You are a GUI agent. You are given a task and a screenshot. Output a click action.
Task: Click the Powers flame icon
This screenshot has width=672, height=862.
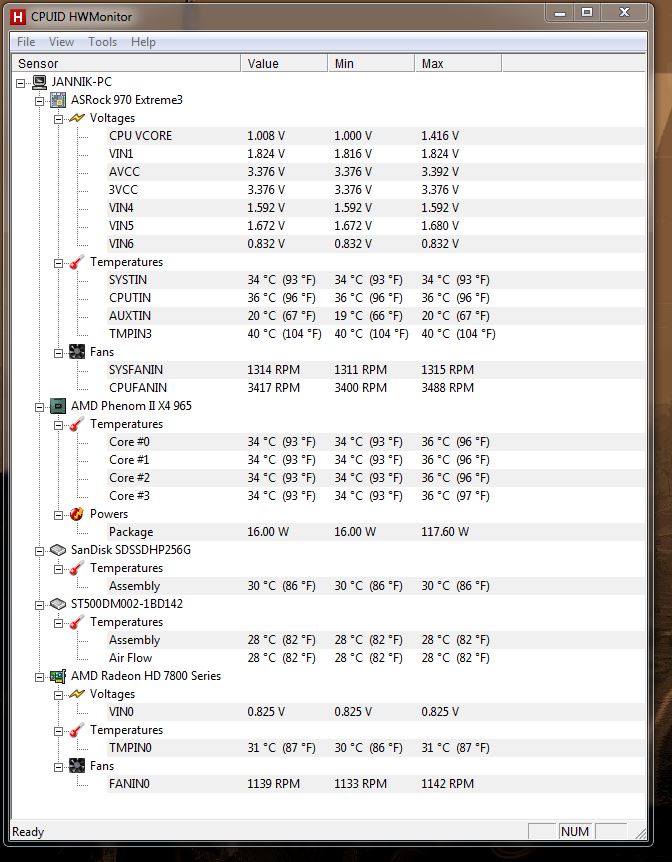pos(77,514)
